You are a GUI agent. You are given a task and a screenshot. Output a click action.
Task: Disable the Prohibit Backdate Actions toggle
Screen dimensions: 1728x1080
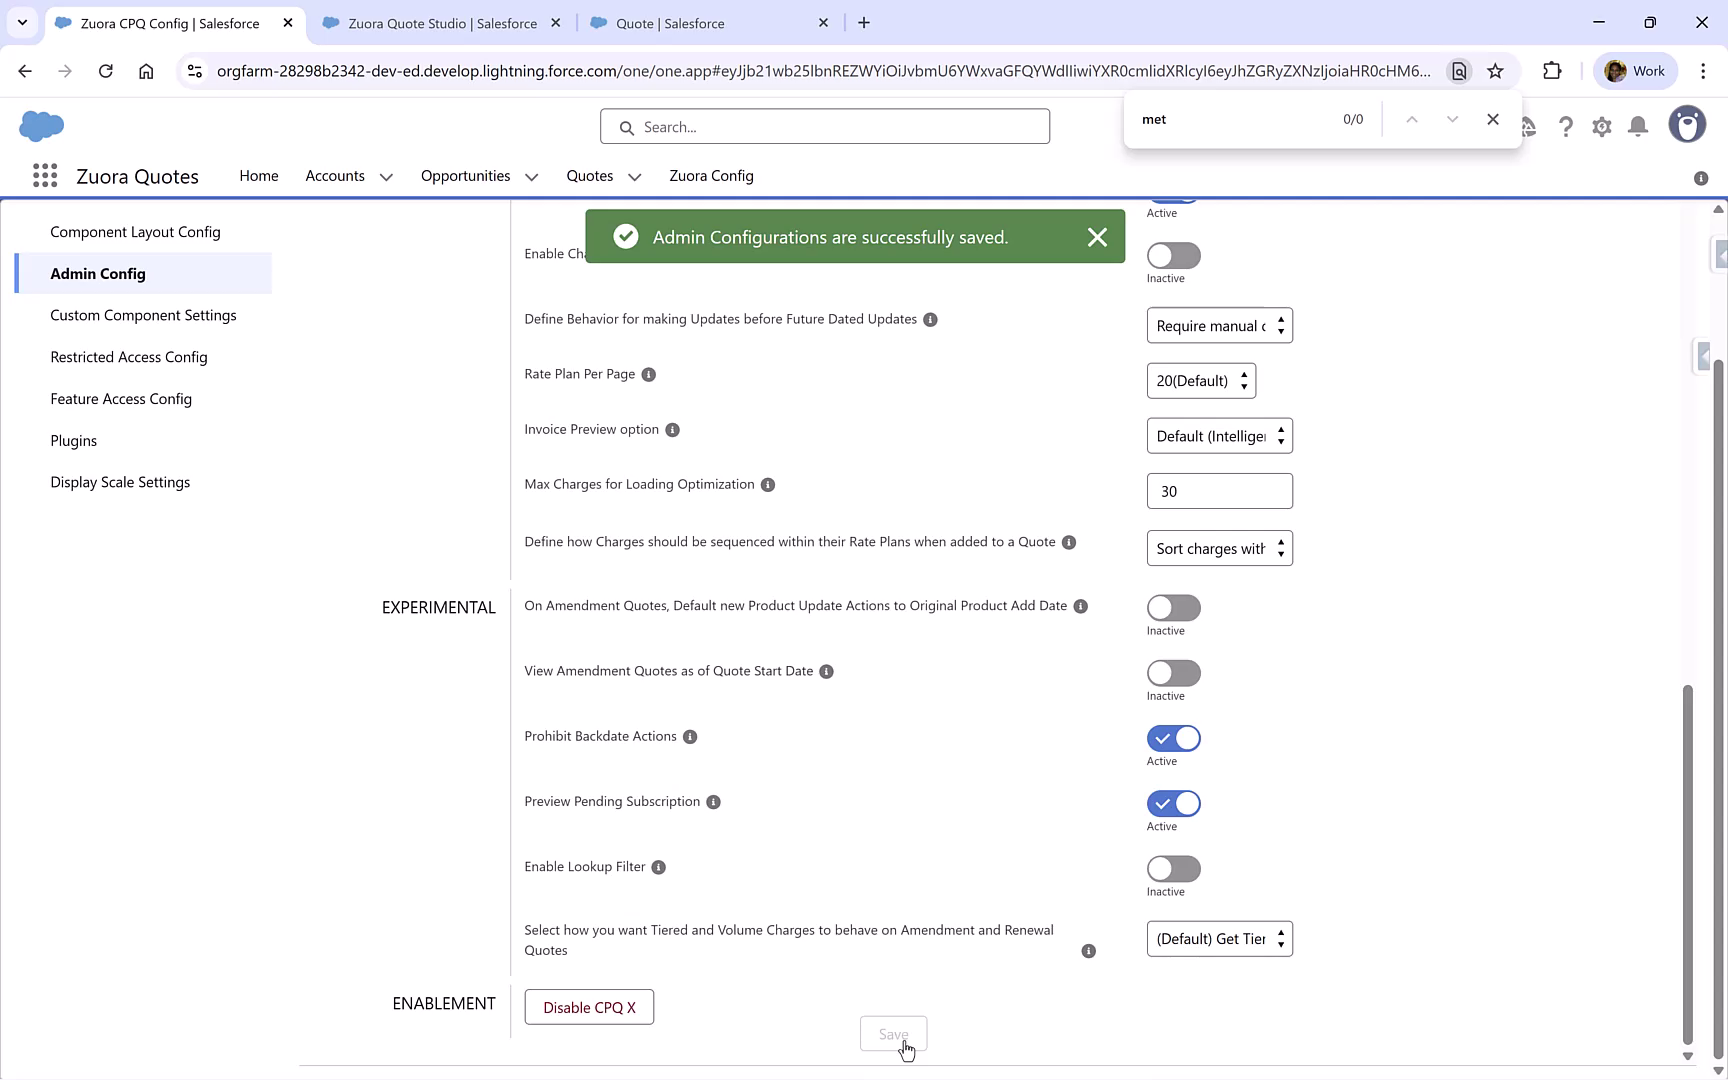click(x=1172, y=738)
